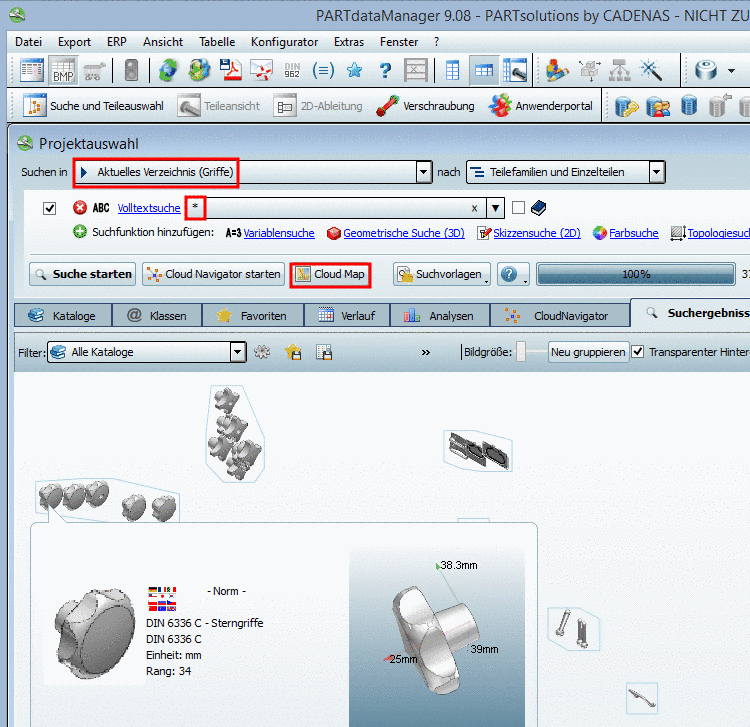Open the Export menu

74,42
